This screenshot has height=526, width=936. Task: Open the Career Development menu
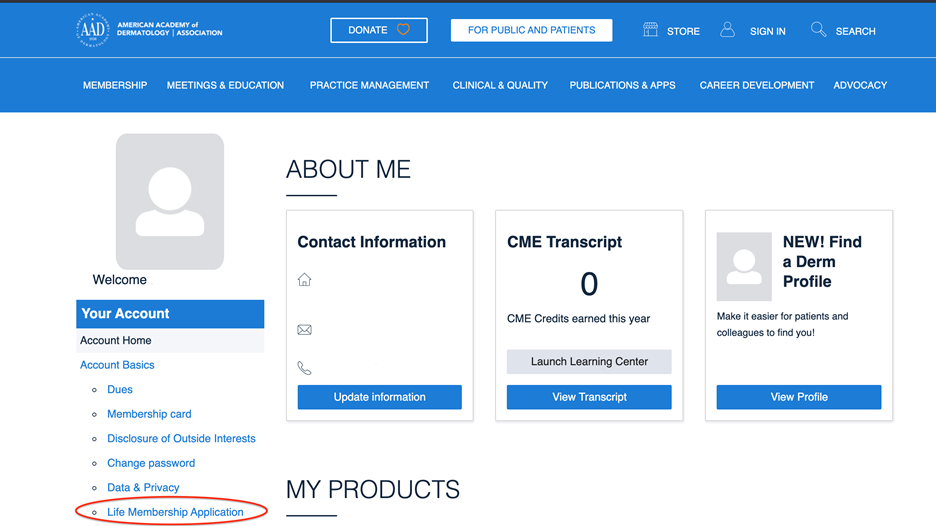(756, 85)
